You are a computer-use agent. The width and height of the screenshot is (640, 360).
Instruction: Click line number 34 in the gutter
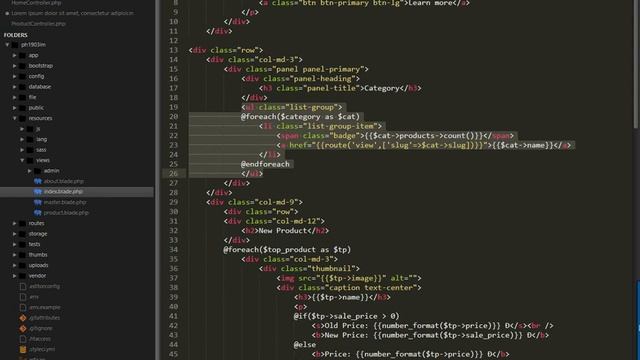pyautogui.click(x=173, y=249)
